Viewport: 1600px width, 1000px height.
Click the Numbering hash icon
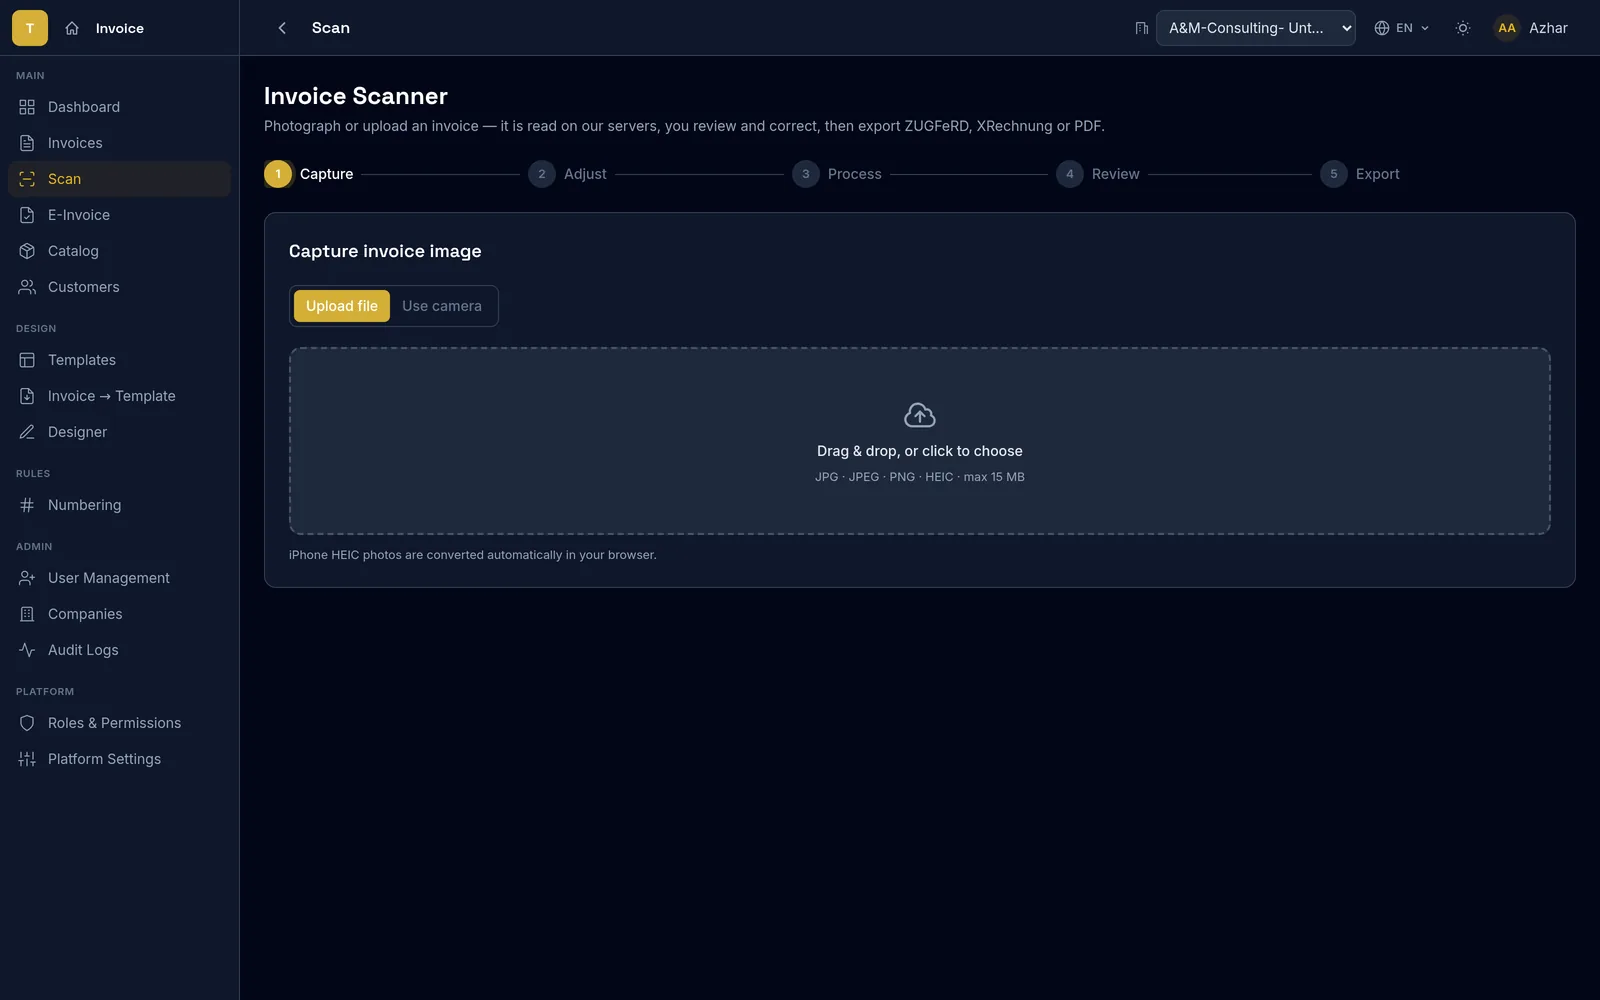point(27,505)
